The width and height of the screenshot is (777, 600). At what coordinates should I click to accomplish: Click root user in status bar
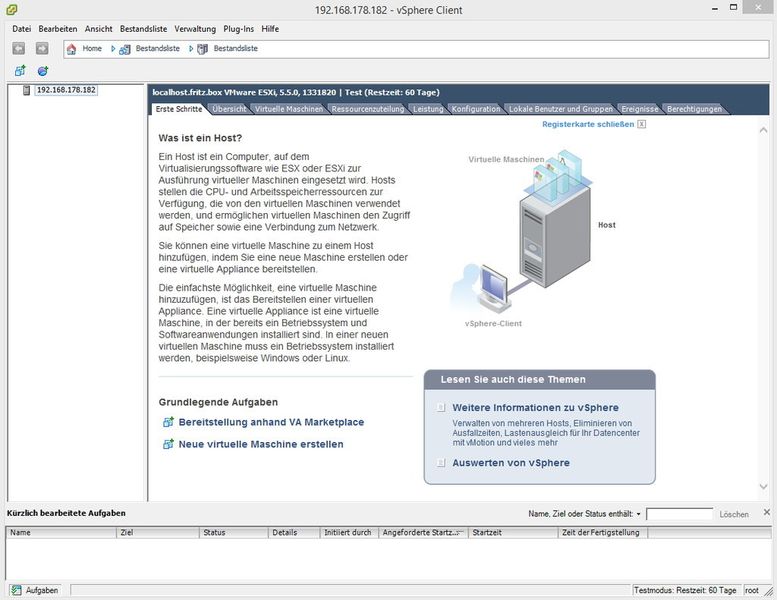coord(751,590)
